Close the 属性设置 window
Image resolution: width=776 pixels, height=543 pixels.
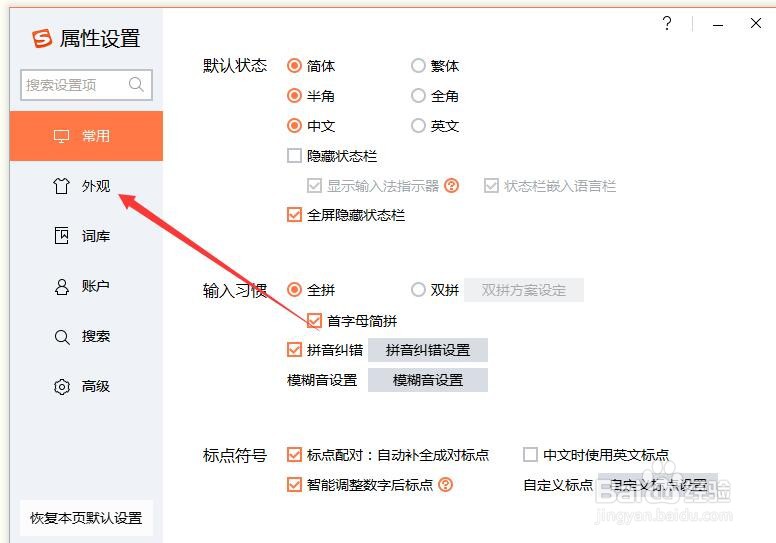point(756,23)
